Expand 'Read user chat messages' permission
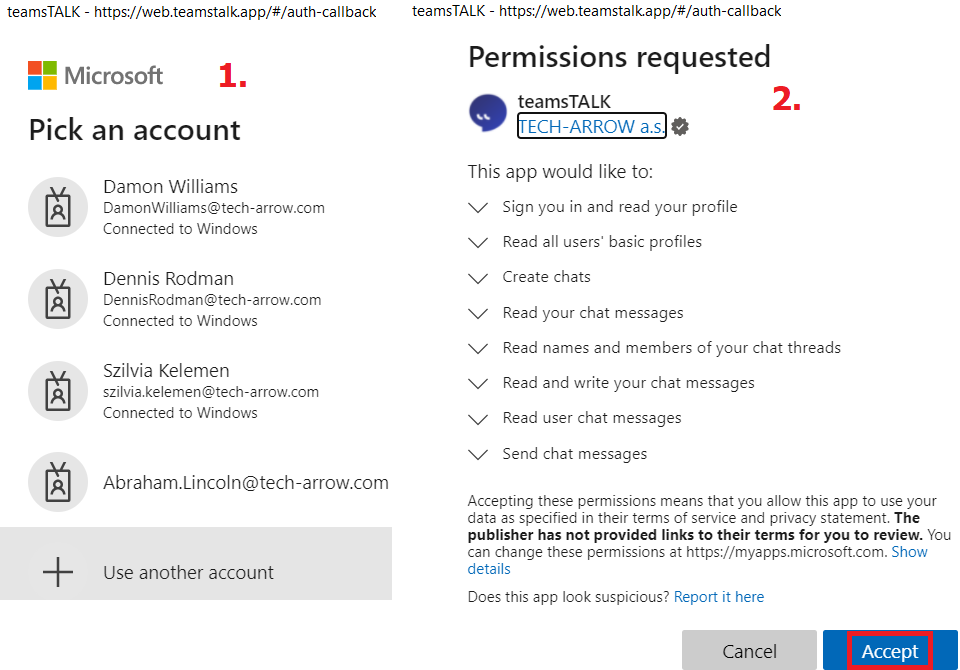960x670 pixels. [479, 418]
